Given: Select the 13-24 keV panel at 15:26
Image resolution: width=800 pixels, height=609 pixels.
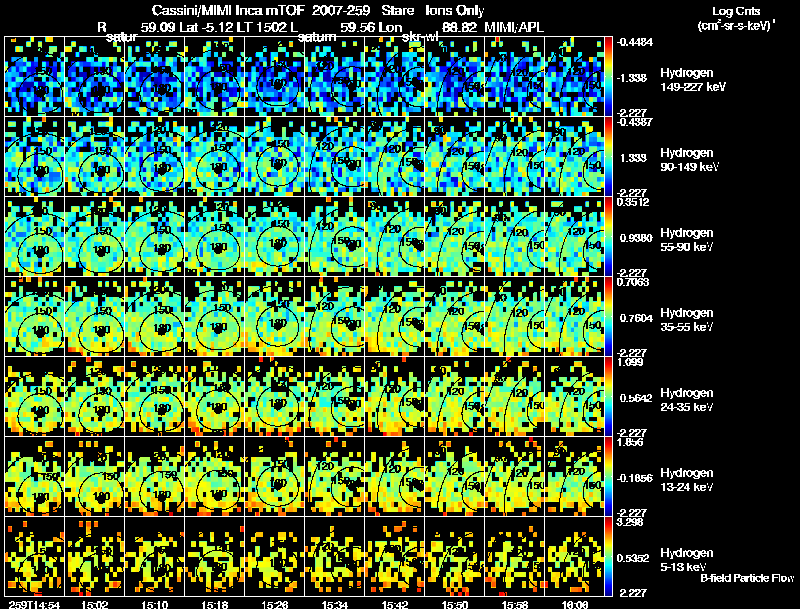Looking at the screenshot, I should 274,476.
